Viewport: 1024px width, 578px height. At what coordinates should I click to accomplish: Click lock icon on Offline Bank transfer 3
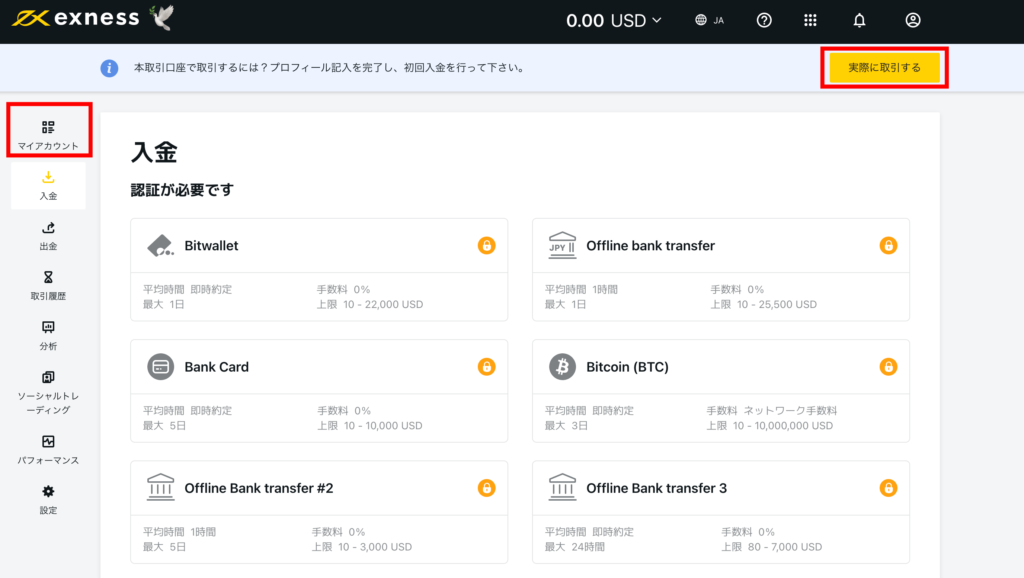(x=888, y=488)
